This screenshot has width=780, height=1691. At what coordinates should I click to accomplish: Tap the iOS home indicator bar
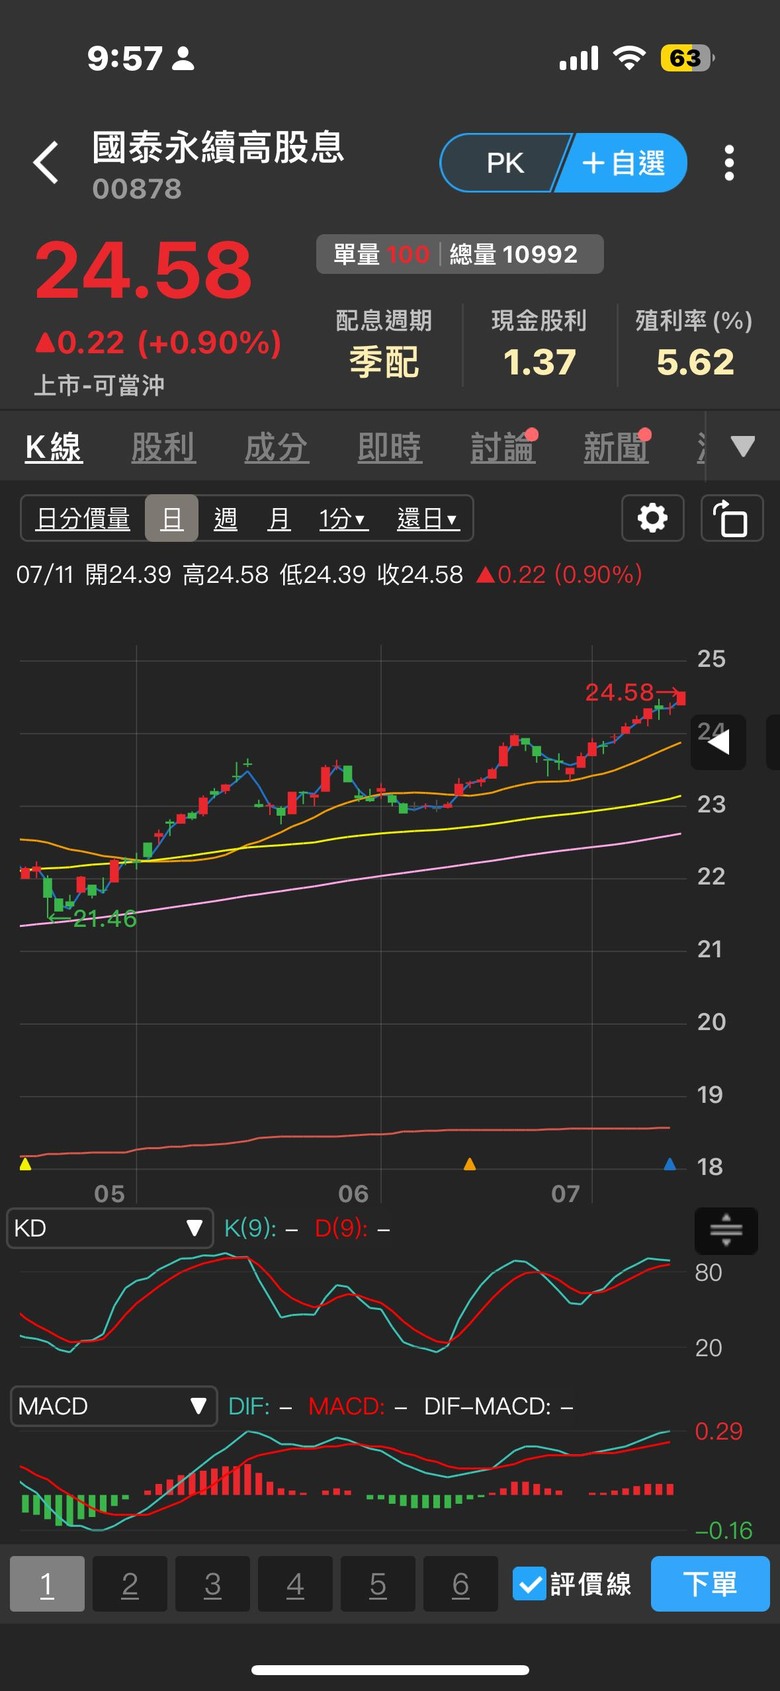[390, 1670]
